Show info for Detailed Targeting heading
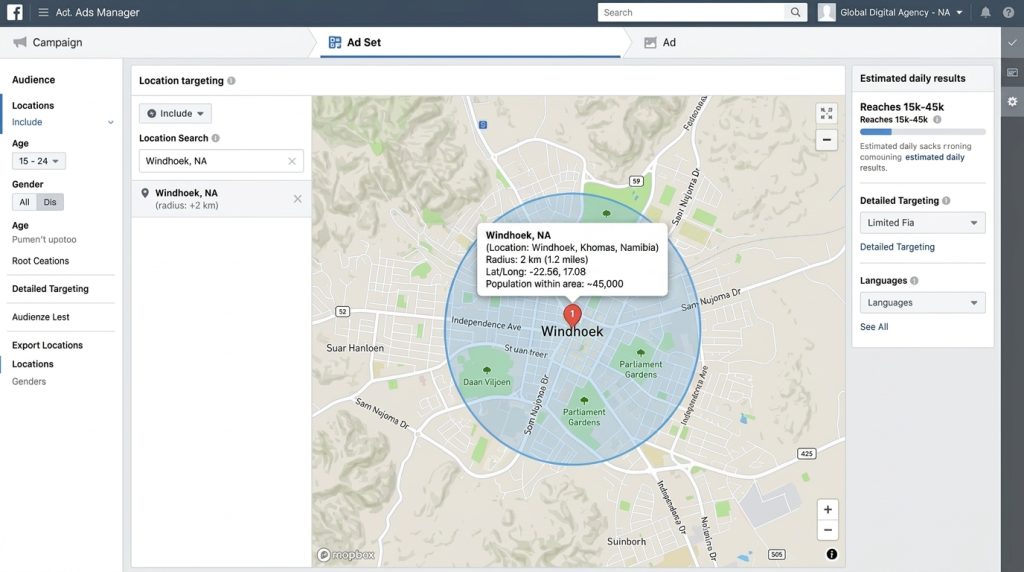This screenshot has height=572, width=1024. tap(946, 200)
